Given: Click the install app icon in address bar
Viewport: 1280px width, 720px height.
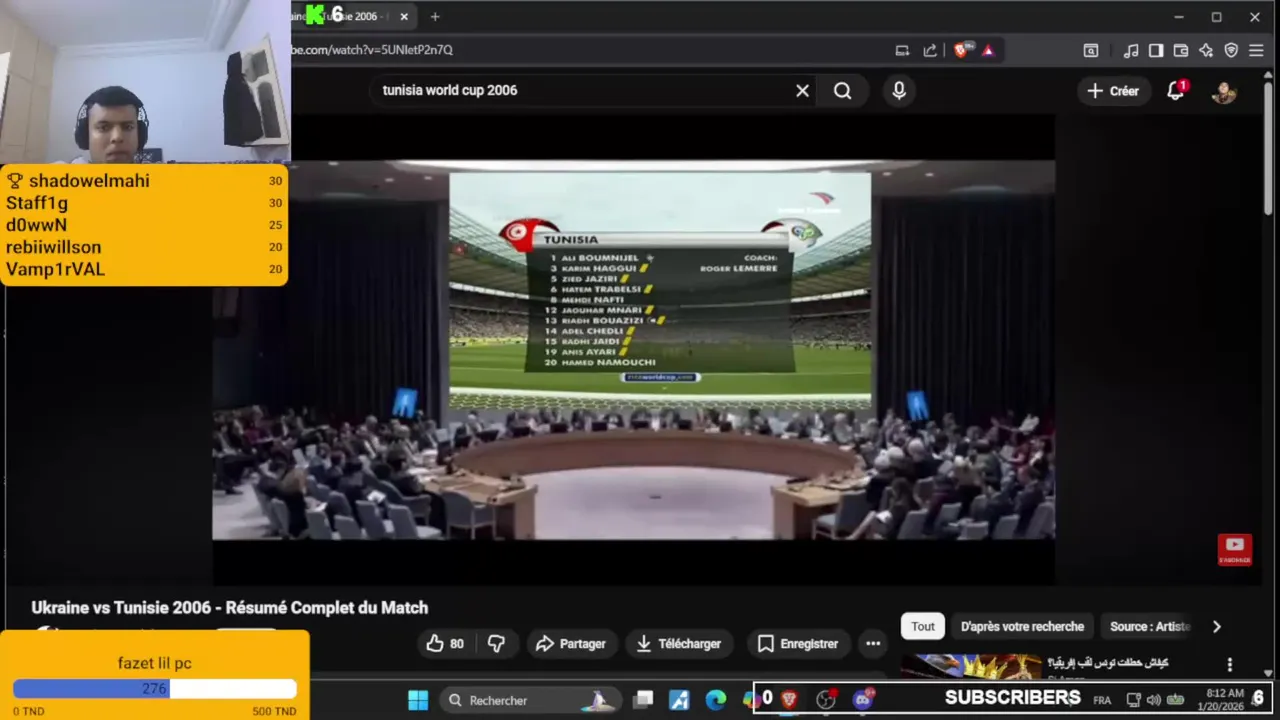Looking at the screenshot, I should click(902, 50).
